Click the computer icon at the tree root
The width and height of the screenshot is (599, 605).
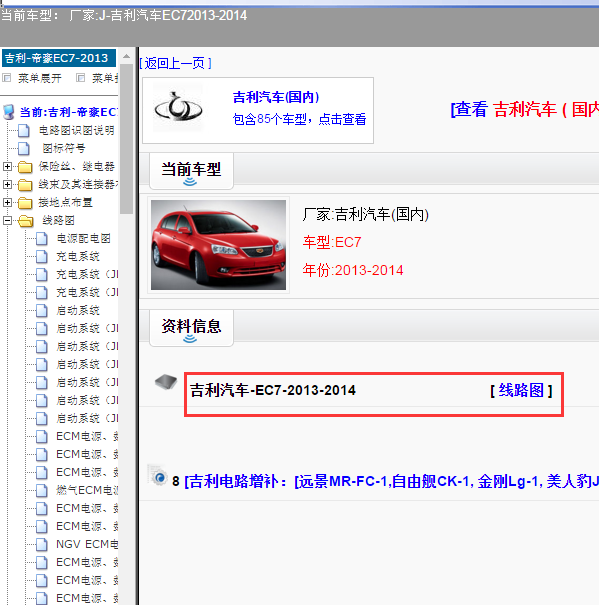pyautogui.click(x=8, y=112)
